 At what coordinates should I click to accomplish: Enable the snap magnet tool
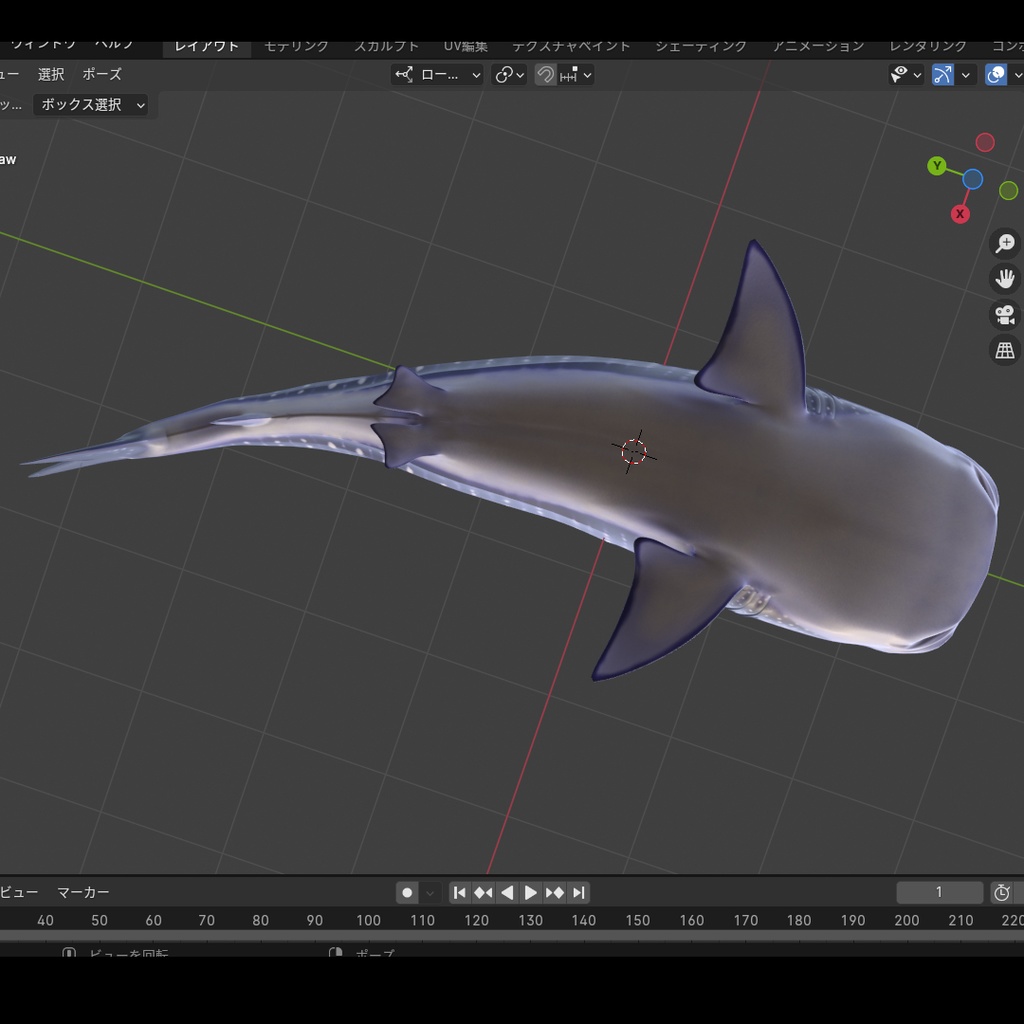click(x=546, y=74)
